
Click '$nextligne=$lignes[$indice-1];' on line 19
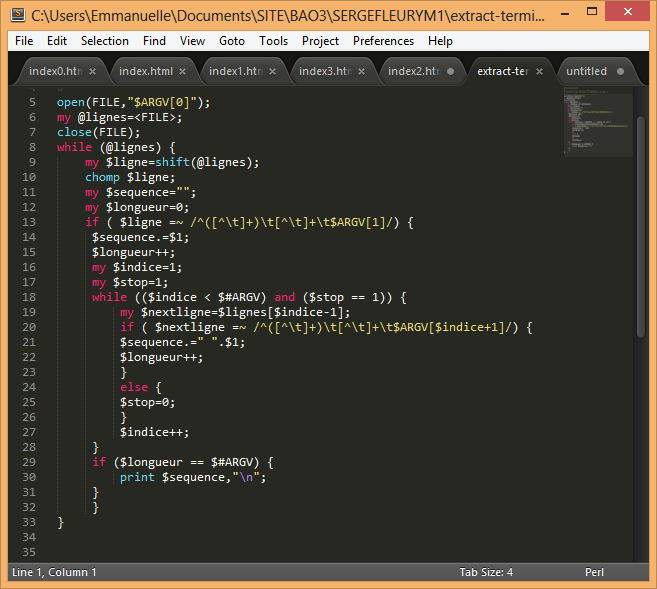(246, 312)
